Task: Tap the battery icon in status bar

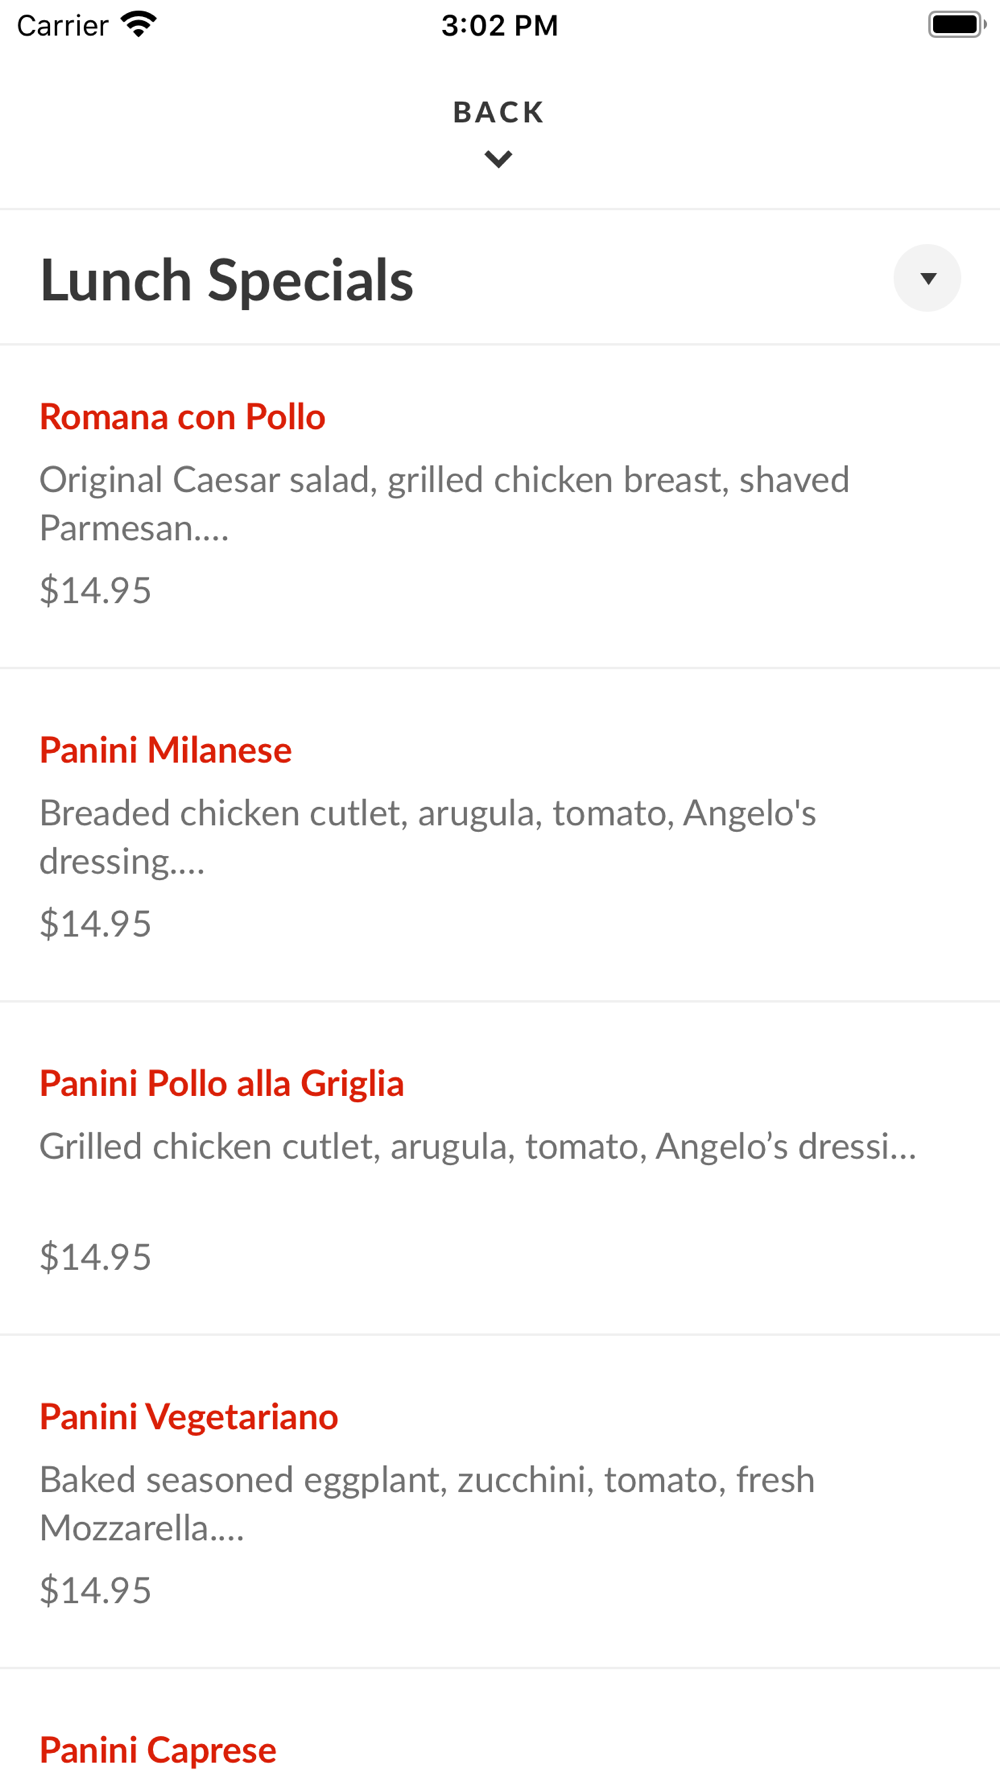Action: click(x=957, y=24)
